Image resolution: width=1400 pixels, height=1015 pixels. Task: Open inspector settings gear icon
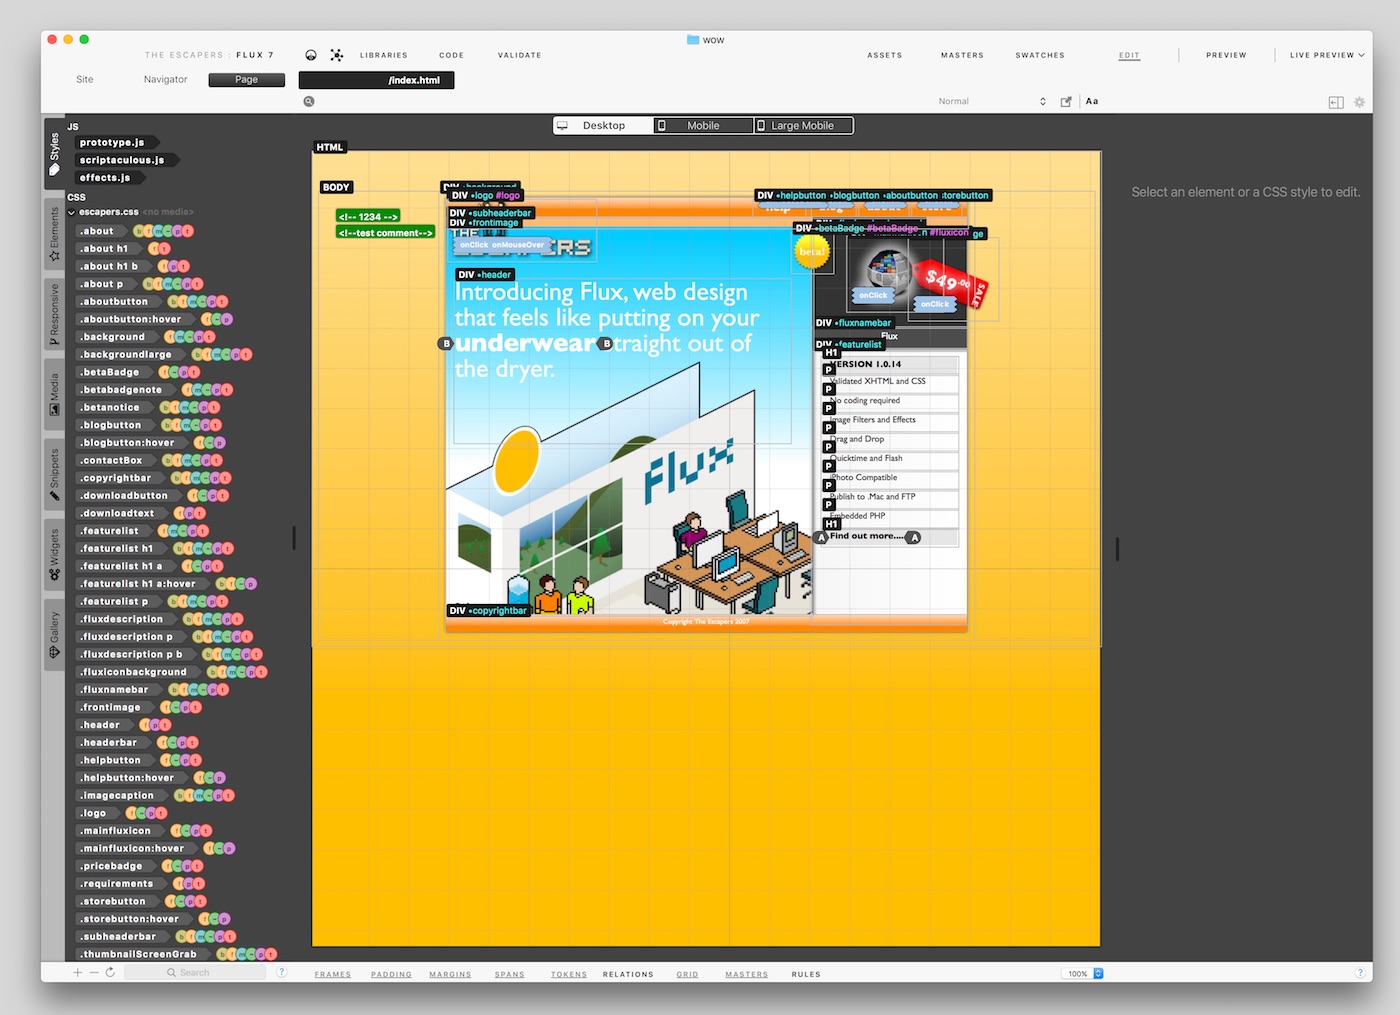tap(1359, 102)
